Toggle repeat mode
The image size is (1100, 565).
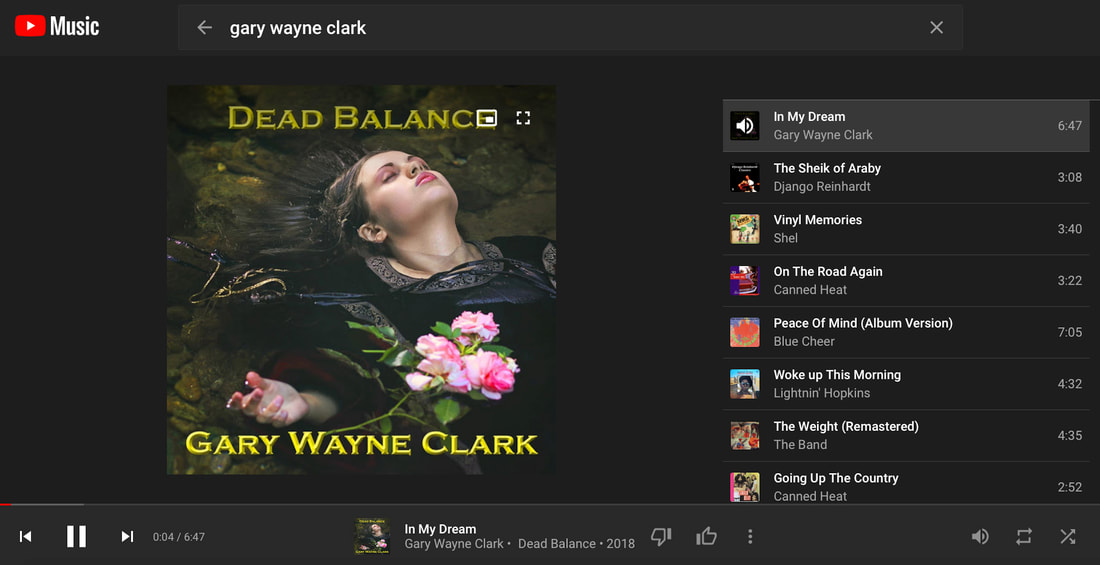[x=1024, y=536]
